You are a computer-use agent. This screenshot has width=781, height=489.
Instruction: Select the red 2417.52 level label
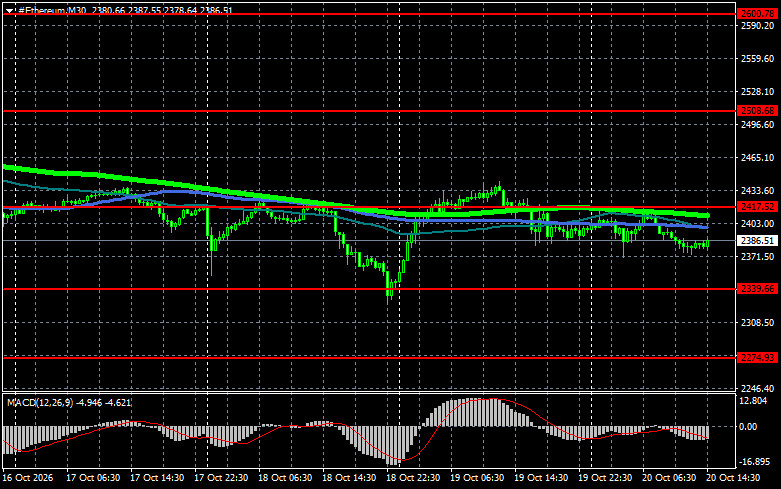(757, 206)
